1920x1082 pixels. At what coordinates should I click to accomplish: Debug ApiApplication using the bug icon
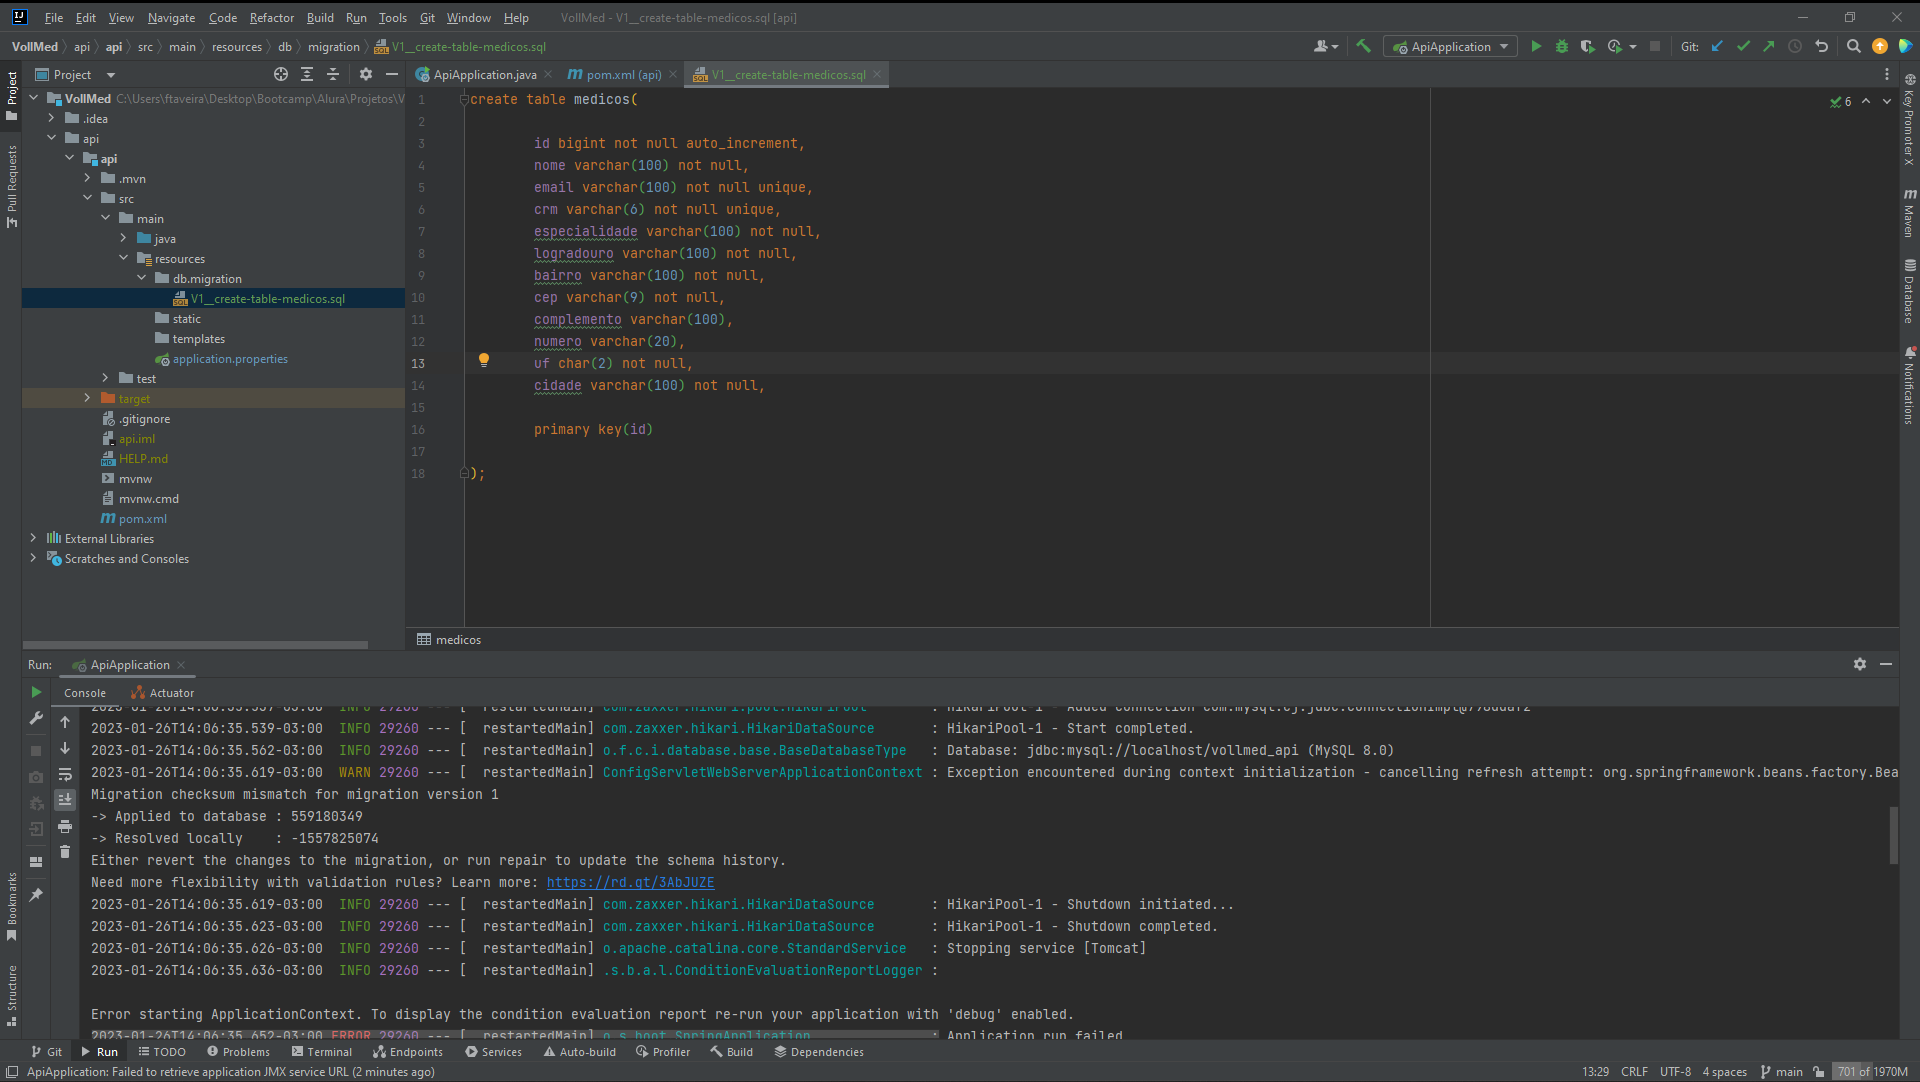1562,46
